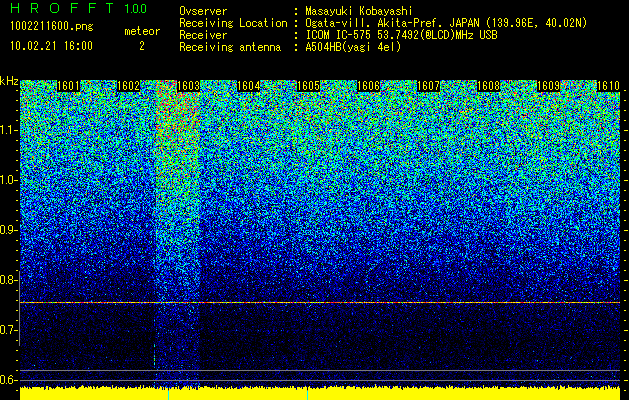Click the orange carrier line across the spectrogram
This screenshot has height=400, width=629.
[320, 302]
